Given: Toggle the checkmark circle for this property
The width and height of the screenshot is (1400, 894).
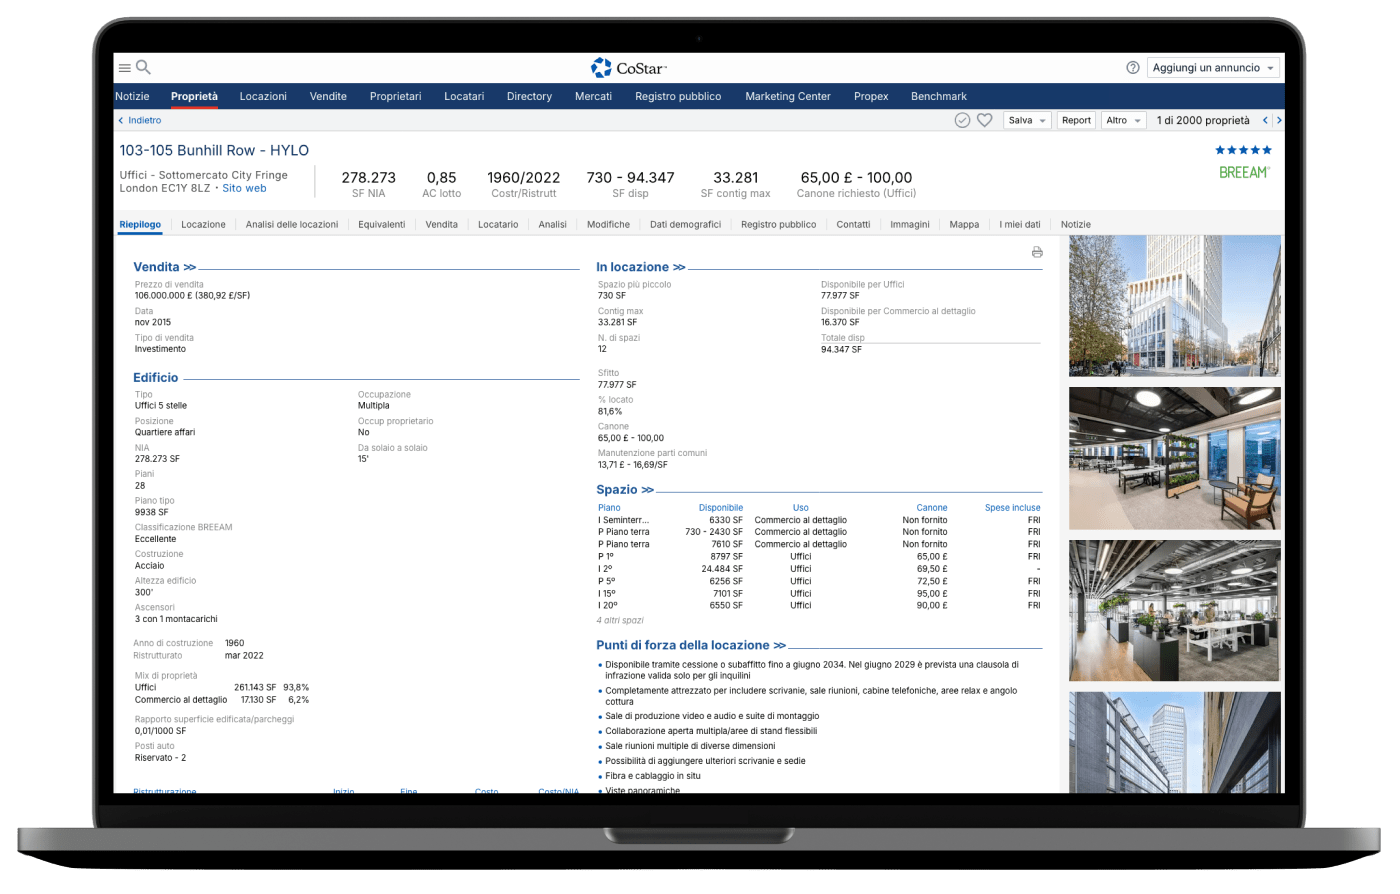Looking at the screenshot, I should [962, 120].
